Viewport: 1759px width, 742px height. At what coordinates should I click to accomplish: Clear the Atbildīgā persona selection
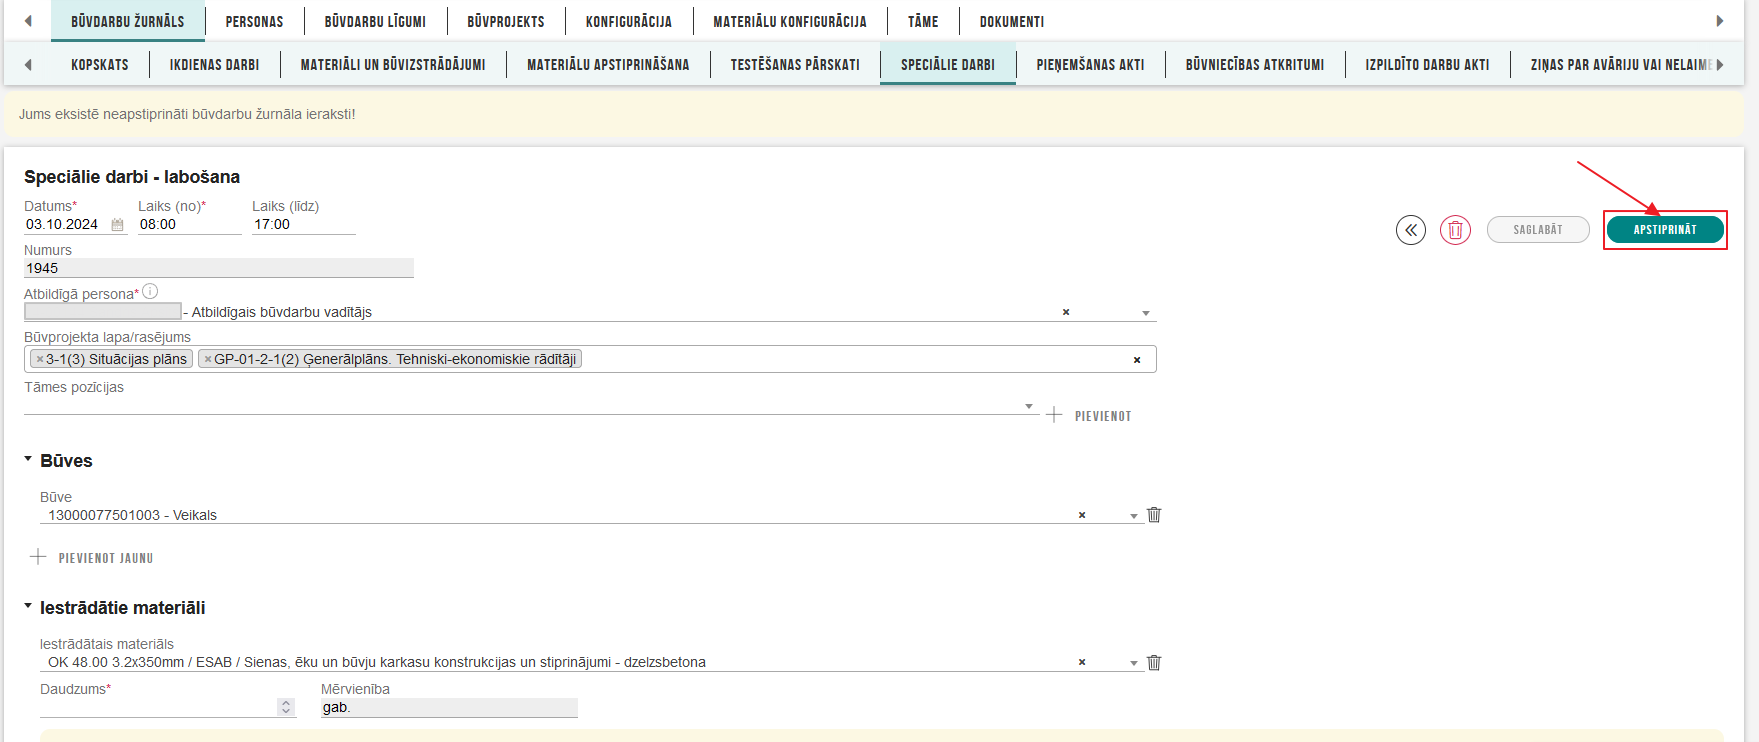point(1066,312)
